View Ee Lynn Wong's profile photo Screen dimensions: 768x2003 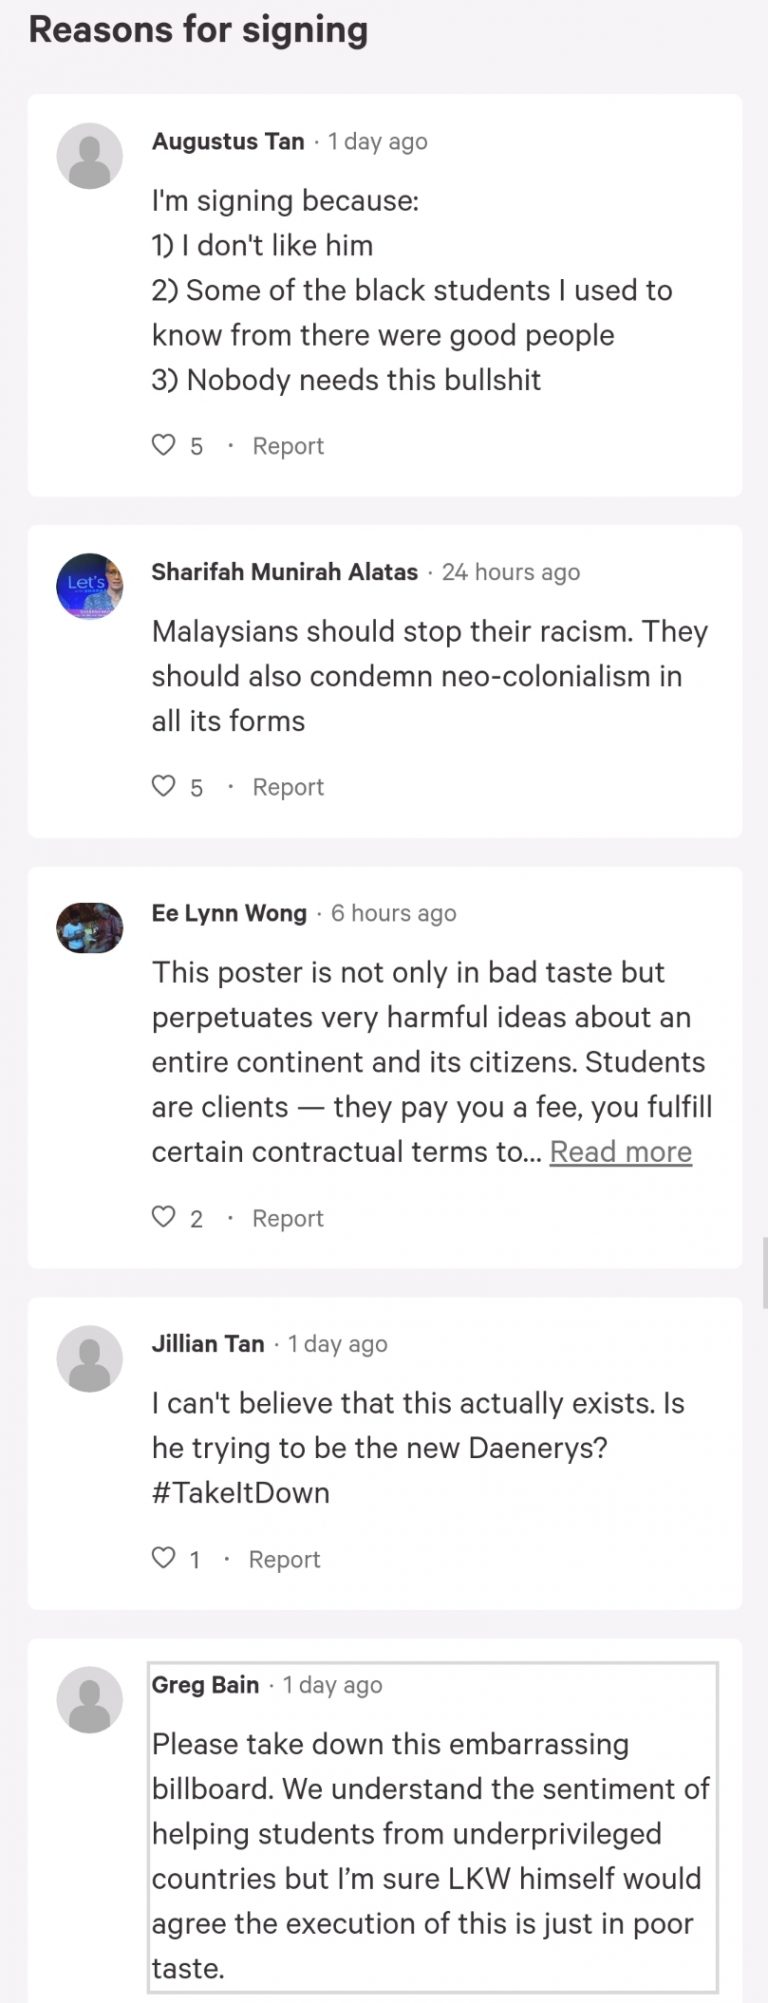pyautogui.click(x=90, y=928)
